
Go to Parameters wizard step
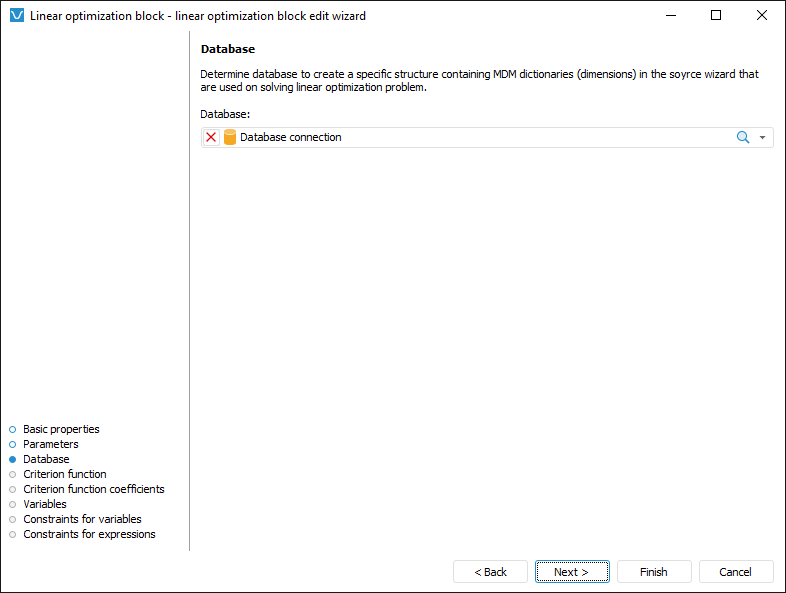tap(50, 444)
